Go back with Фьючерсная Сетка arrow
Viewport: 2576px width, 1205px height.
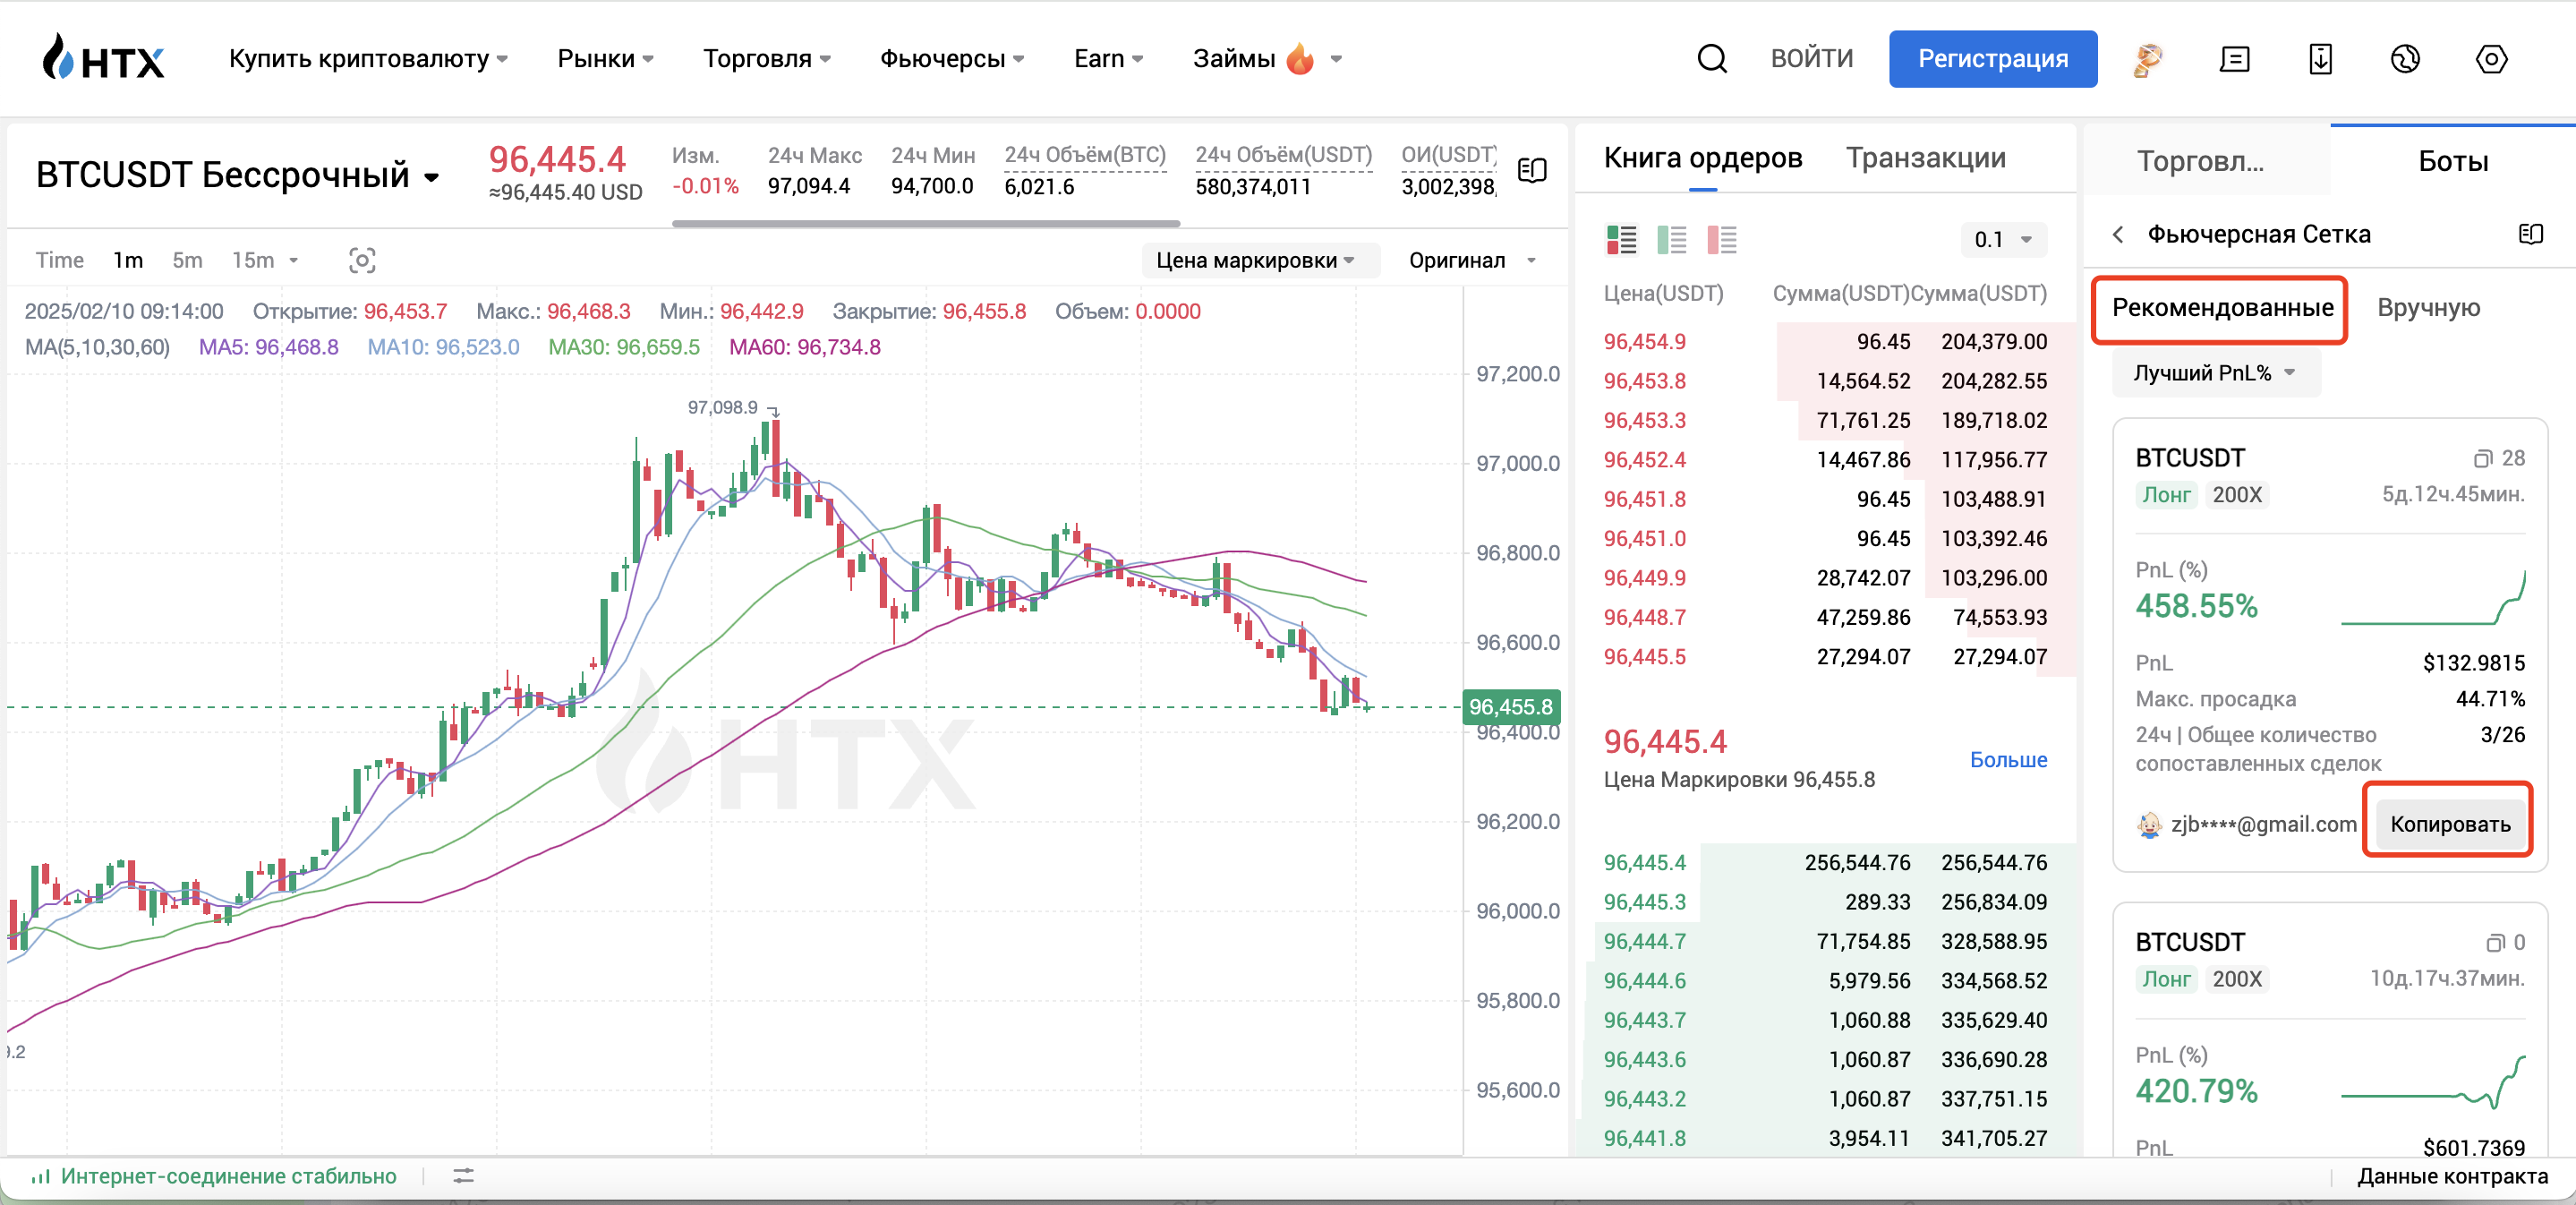point(2118,234)
